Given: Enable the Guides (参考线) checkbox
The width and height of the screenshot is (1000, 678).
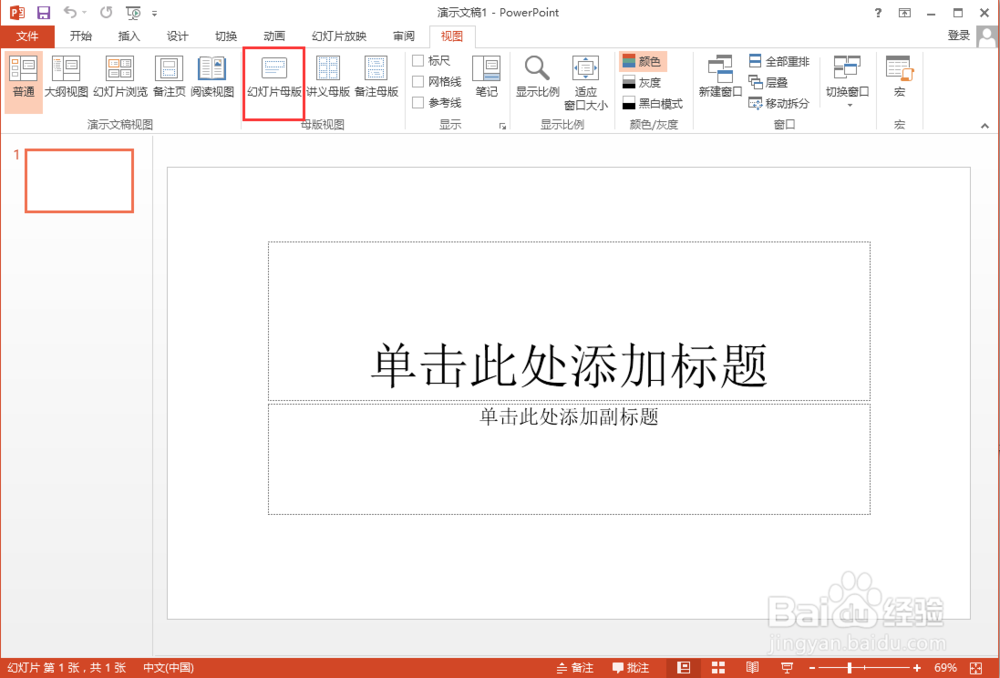Looking at the screenshot, I should [x=418, y=103].
